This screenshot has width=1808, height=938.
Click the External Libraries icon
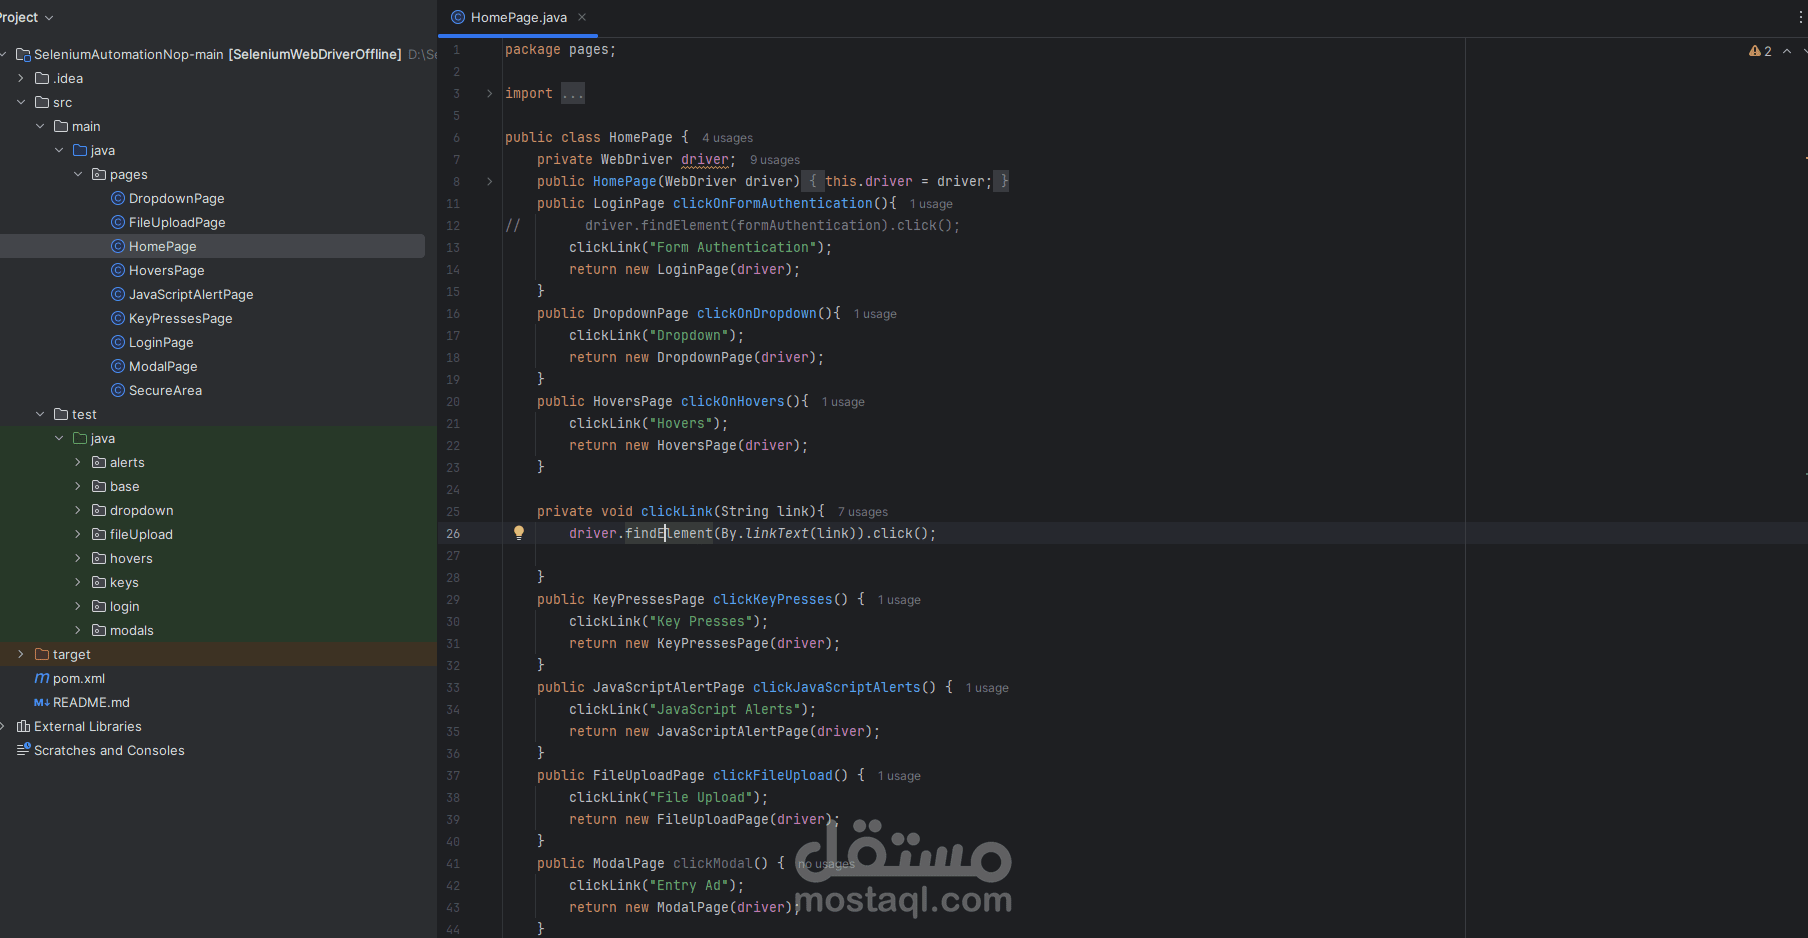pyautogui.click(x=24, y=726)
